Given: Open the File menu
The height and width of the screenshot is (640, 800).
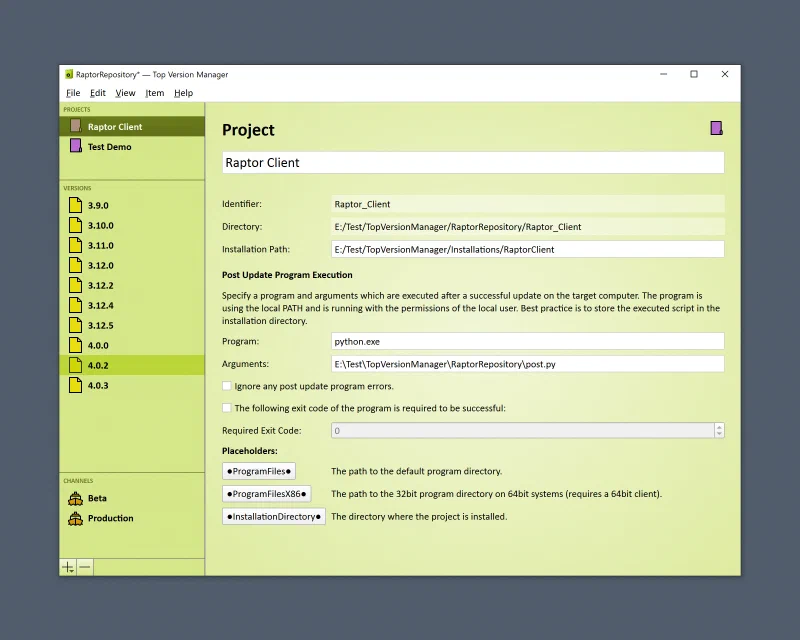Looking at the screenshot, I should [x=73, y=93].
